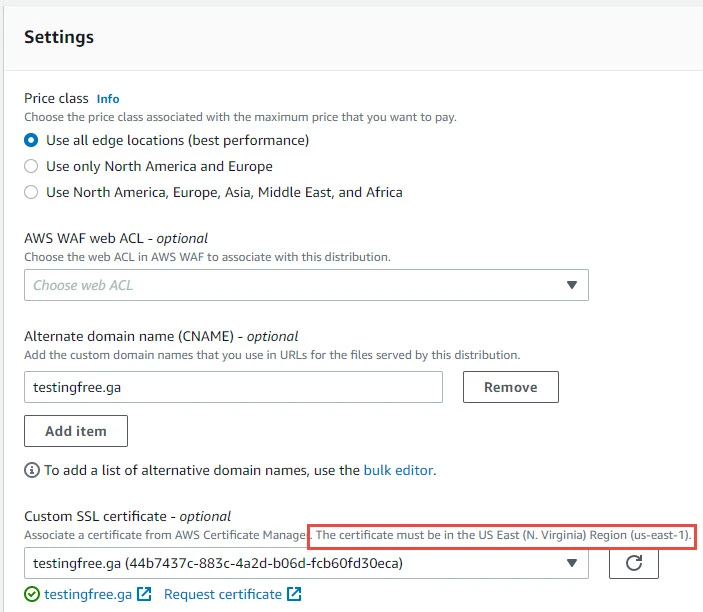Select Use all edge locations option
This screenshot has height=612, width=703.
pos(32,140)
